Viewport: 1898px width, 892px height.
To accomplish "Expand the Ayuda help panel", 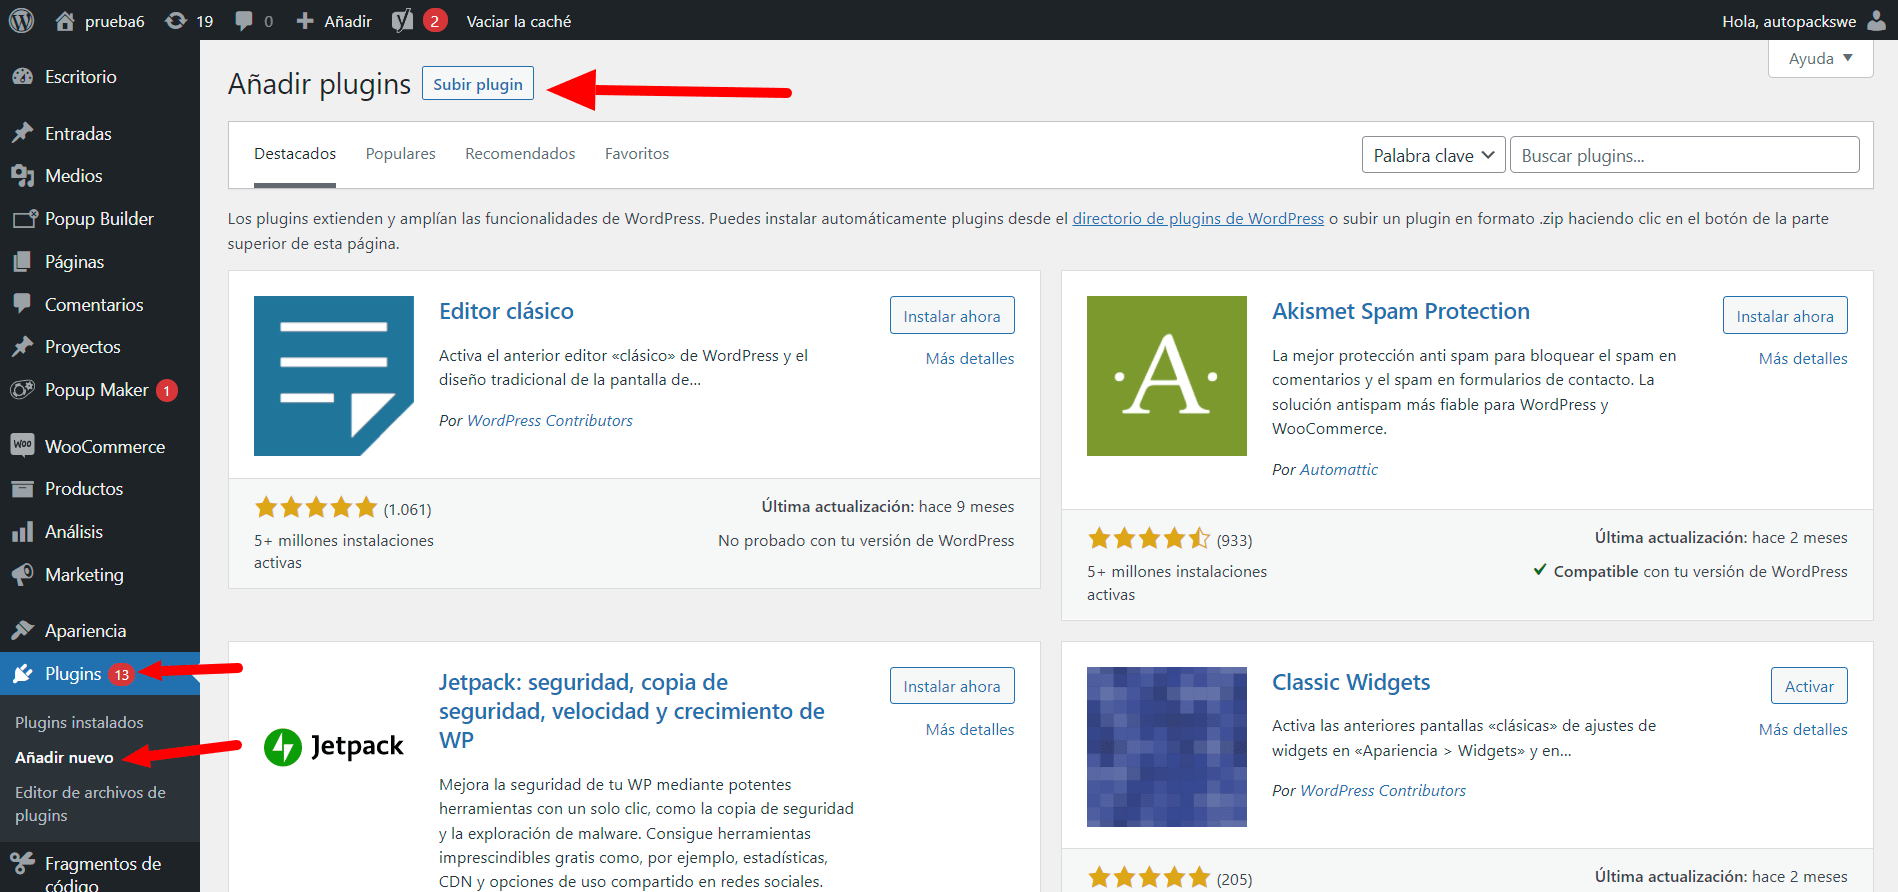I will [x=1820, y=58].
